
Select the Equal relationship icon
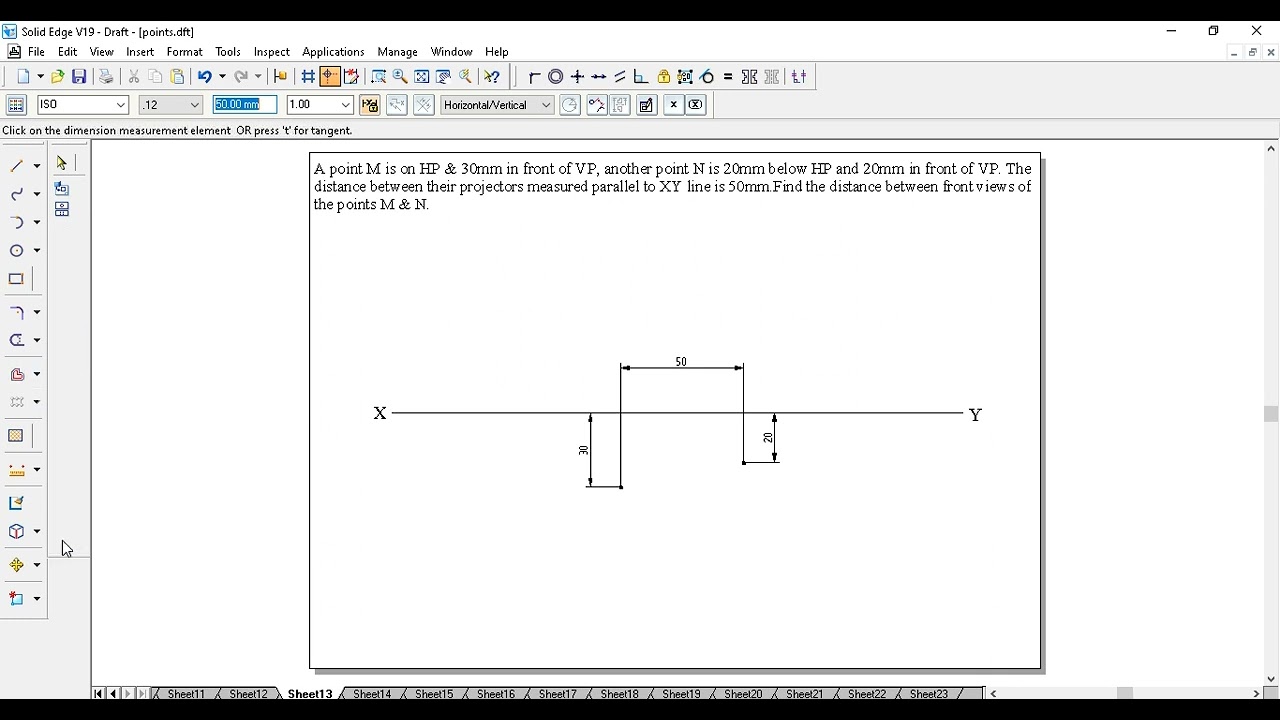pyautogui.click(x=728, y=77)
